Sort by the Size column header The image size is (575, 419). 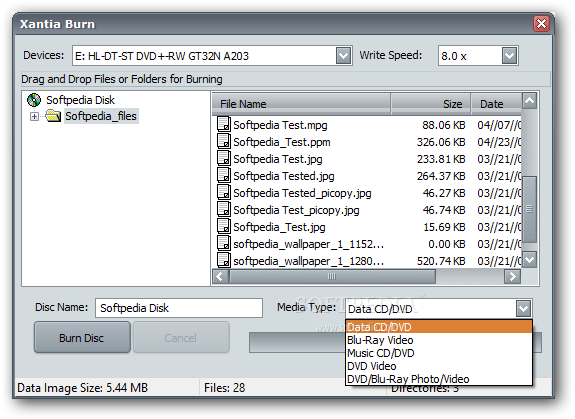click(431, 104)
